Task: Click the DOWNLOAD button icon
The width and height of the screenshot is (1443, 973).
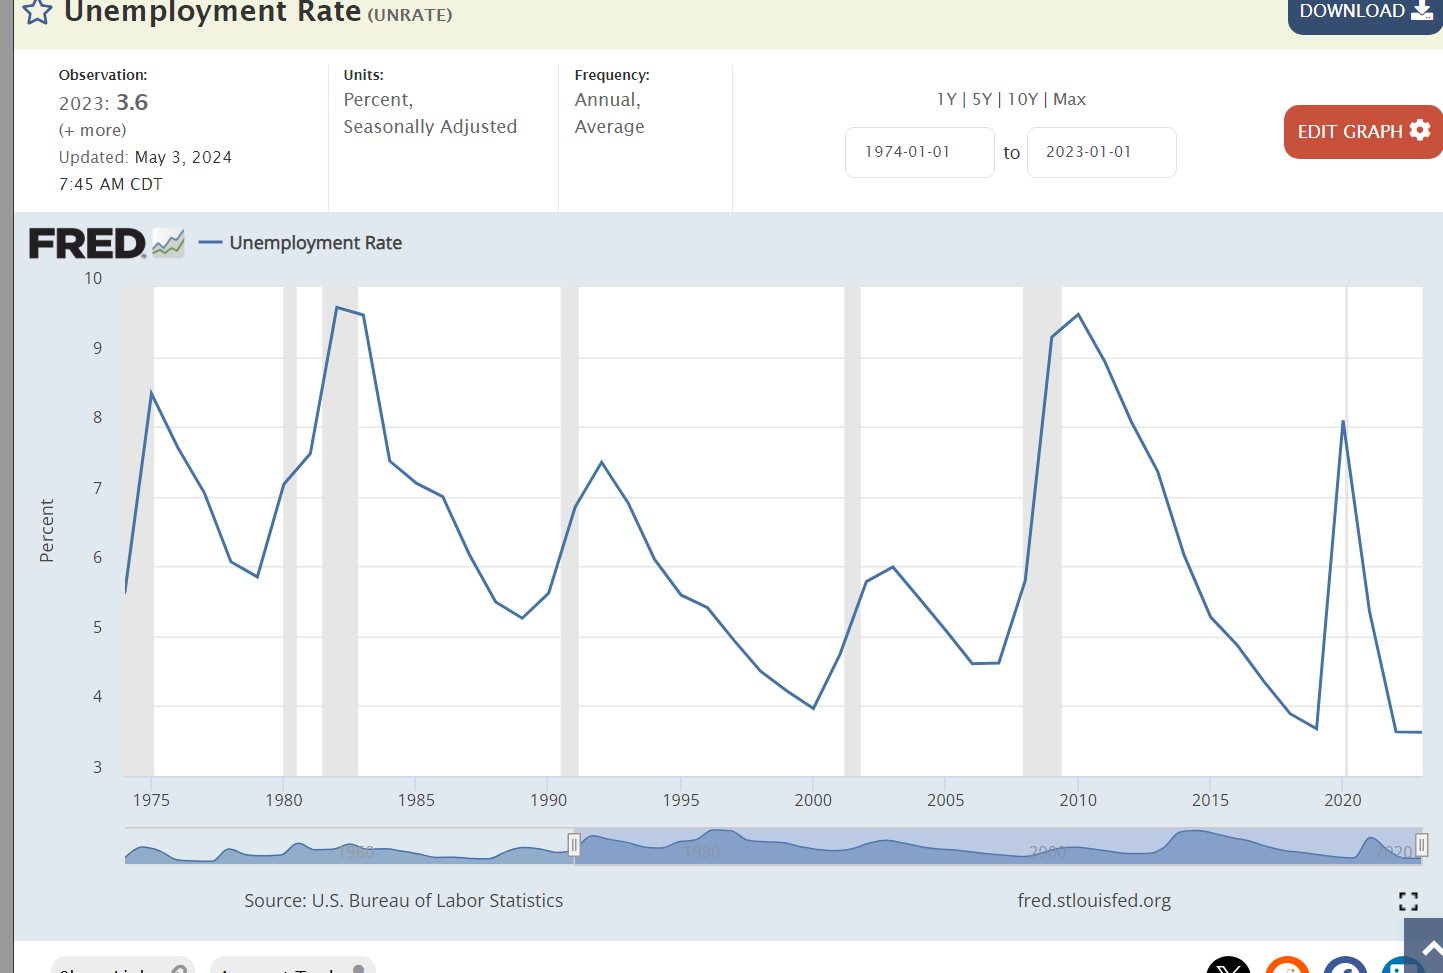Action: 1421,11
